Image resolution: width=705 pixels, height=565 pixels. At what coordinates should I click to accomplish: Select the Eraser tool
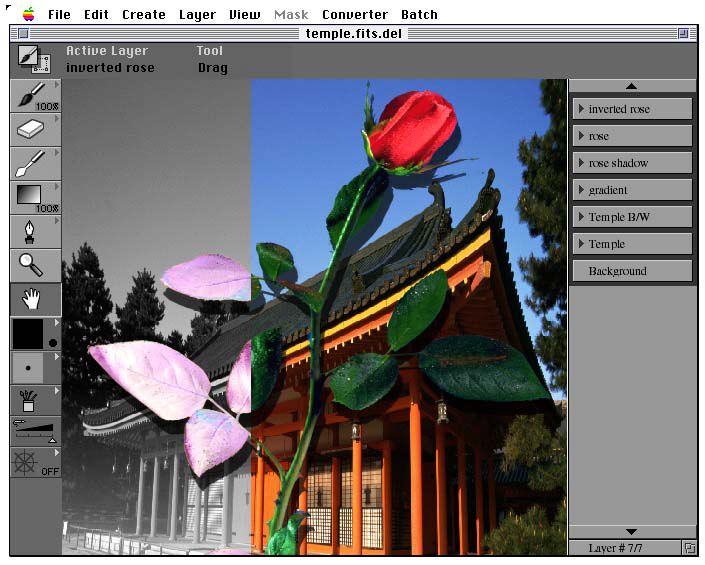[x=35, y=130]
